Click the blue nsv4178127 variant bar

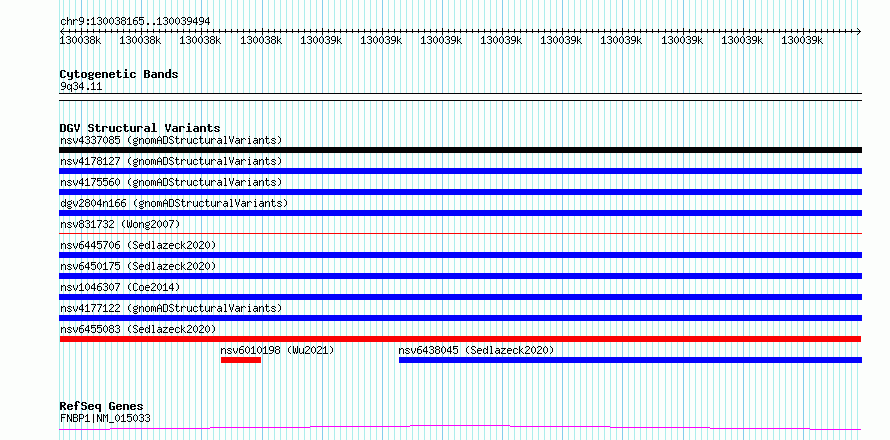460,171
